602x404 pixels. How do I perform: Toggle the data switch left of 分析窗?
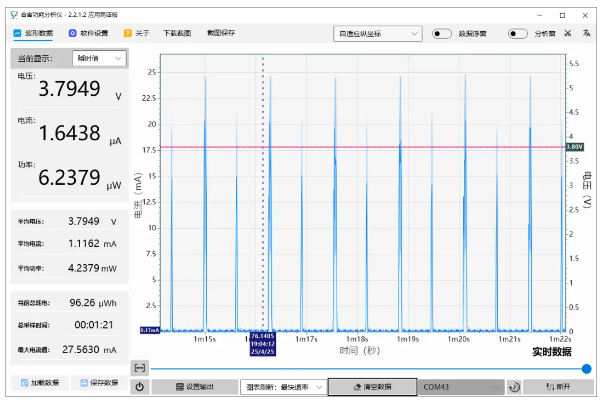441,34
